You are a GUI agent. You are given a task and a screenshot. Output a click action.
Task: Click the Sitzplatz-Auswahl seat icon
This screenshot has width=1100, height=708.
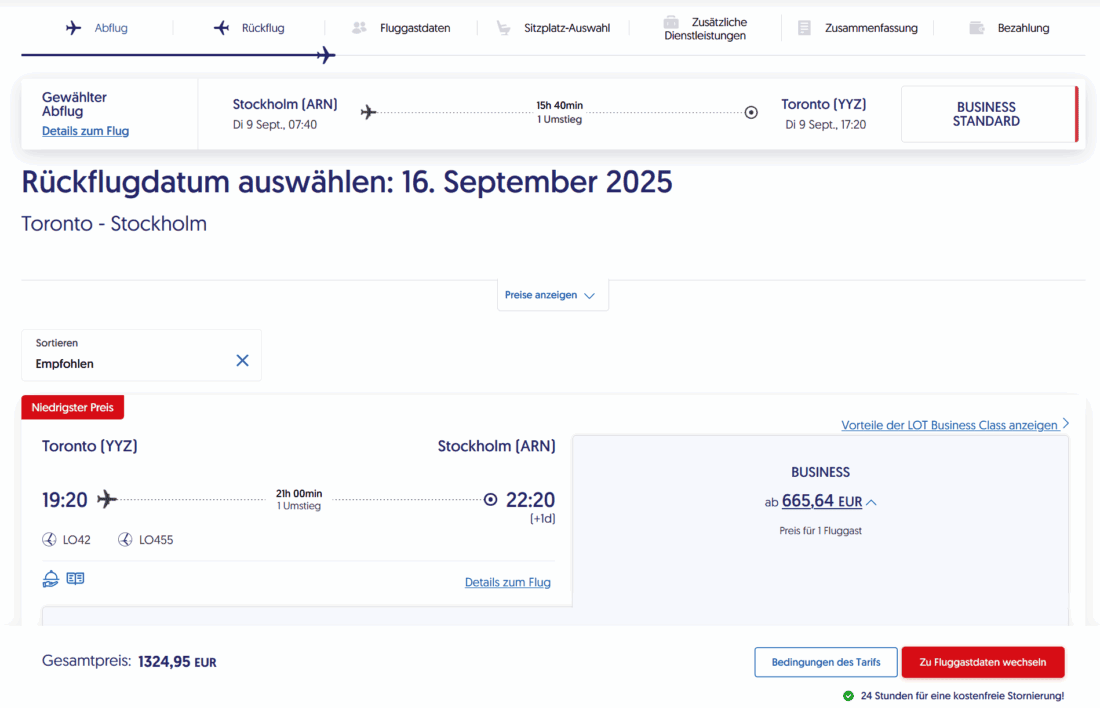pos(503,28)
